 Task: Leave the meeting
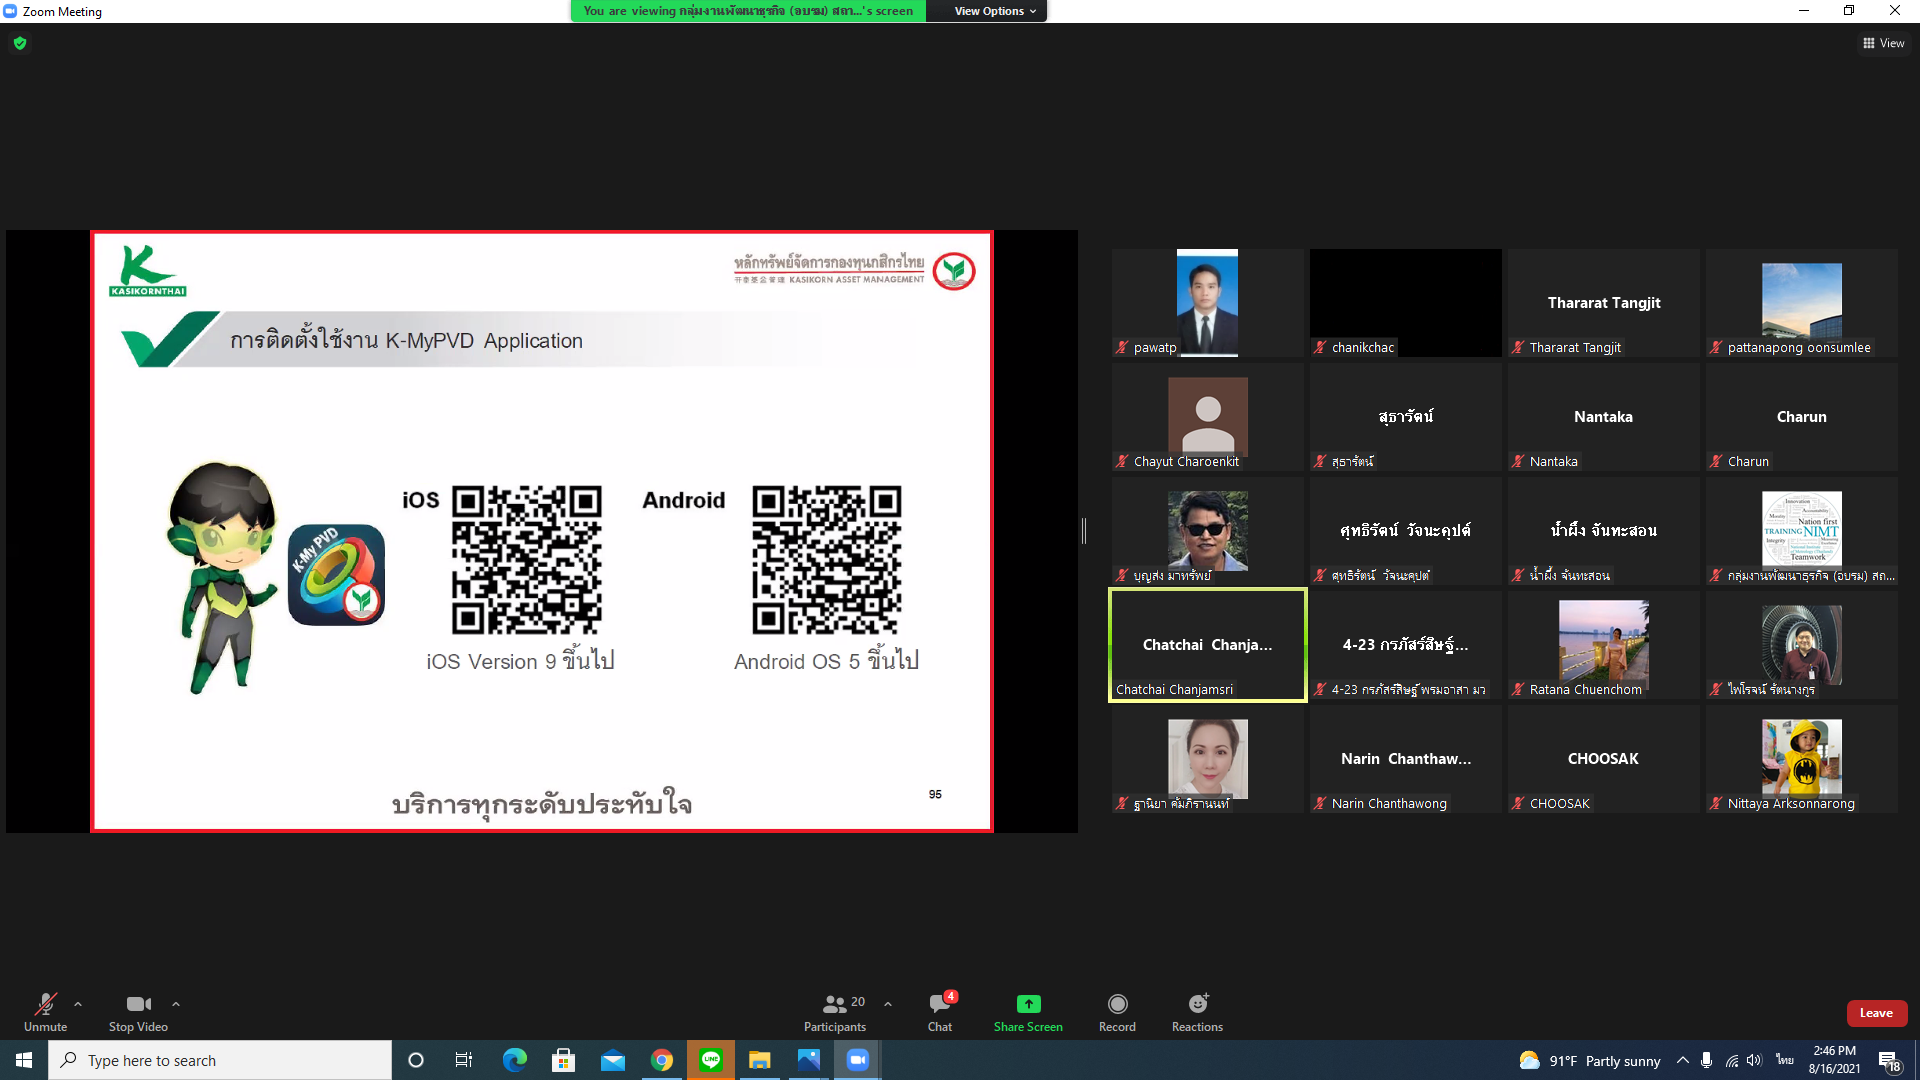(x=1876, y=1013)
